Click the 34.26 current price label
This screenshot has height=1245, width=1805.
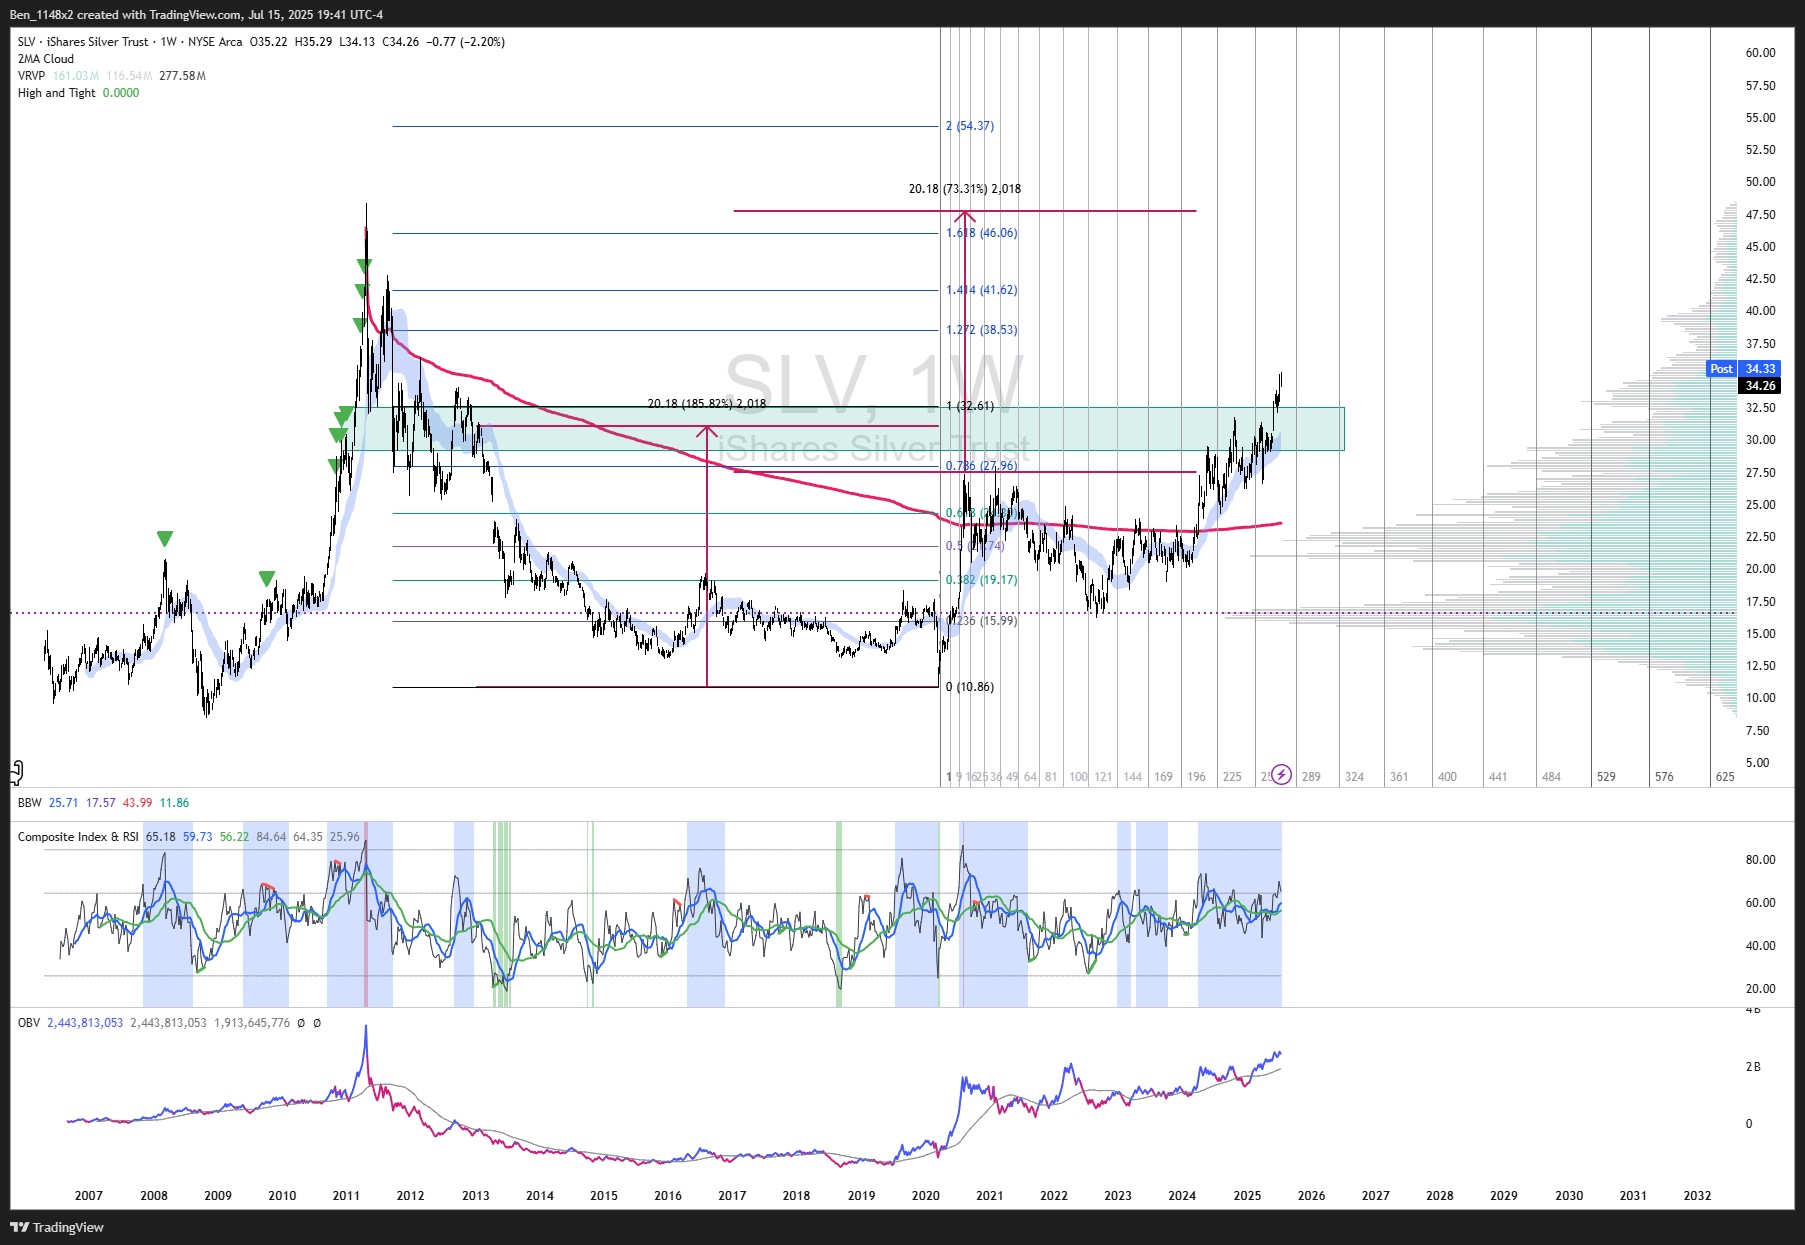pos(1760,386)
